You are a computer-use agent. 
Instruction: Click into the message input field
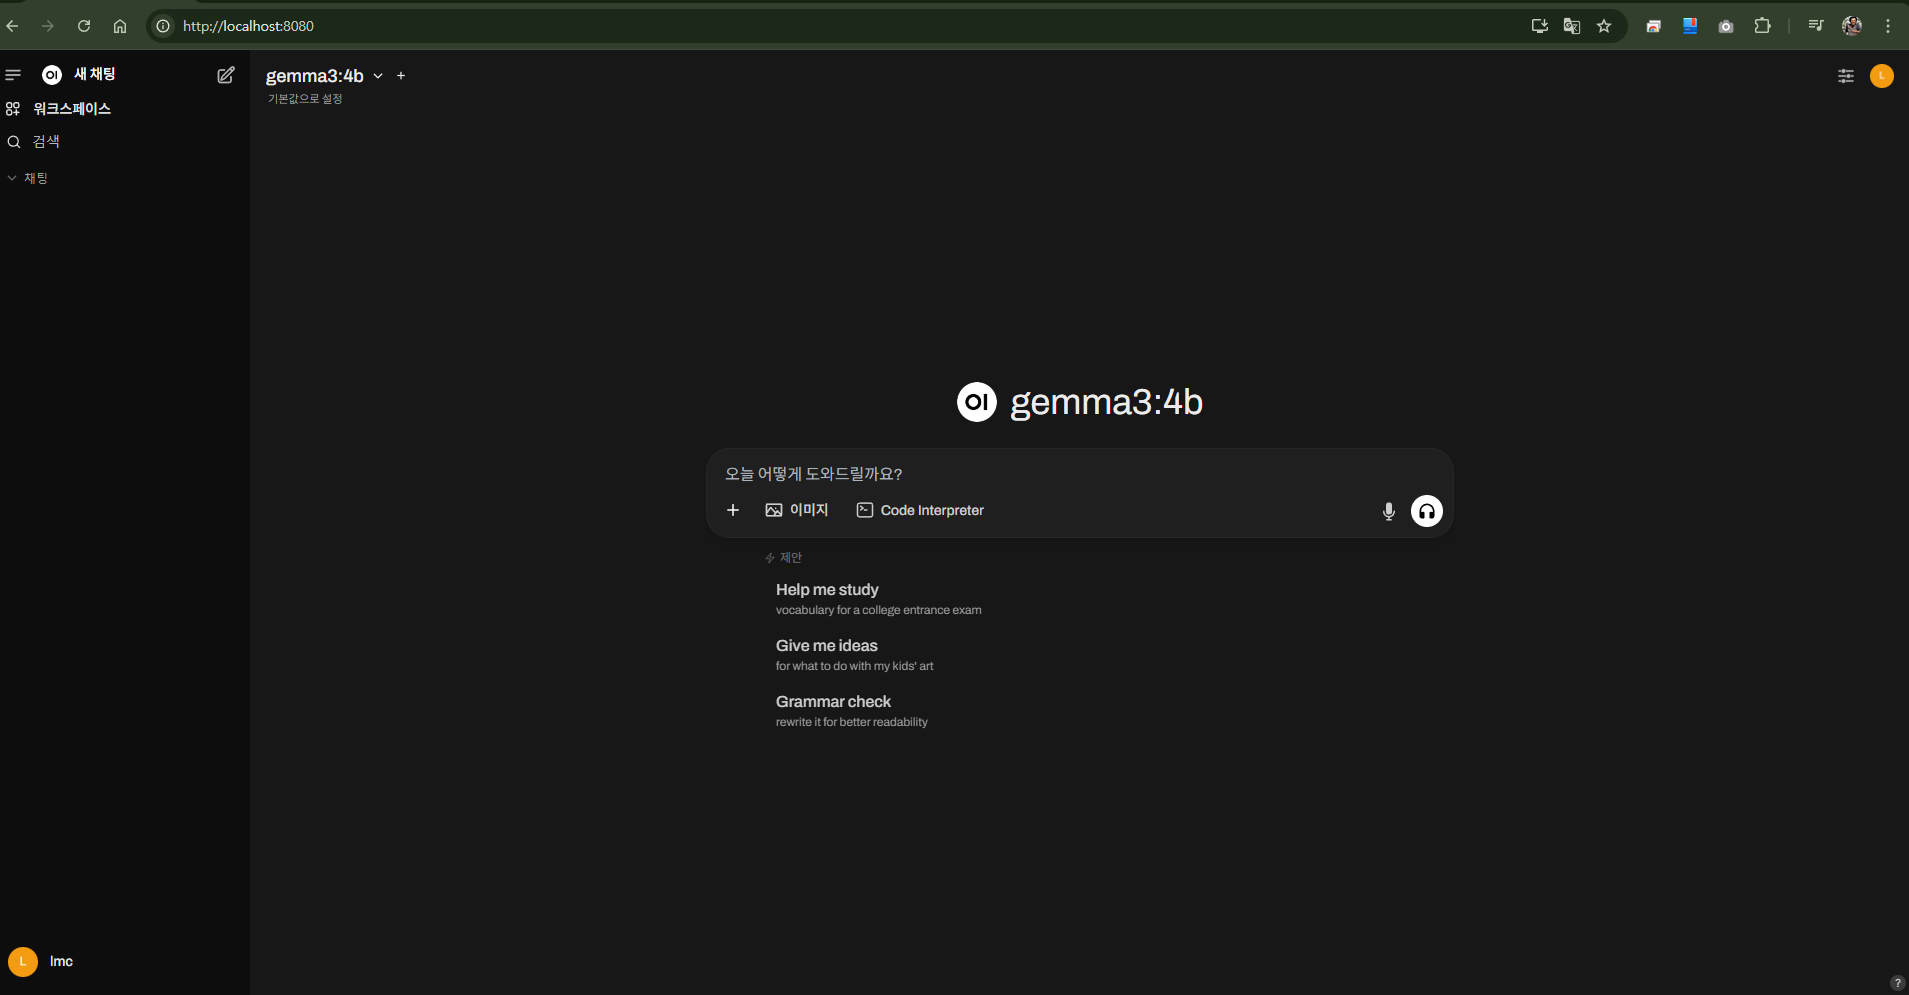click(1079, 474)
